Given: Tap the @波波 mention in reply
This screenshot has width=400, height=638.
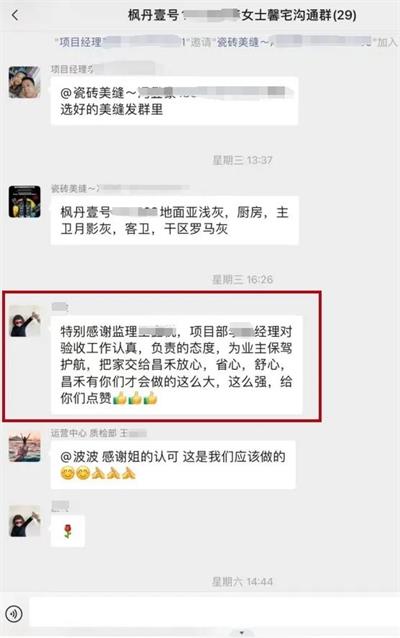Looking at the screenshot, I should pos(79,457).
